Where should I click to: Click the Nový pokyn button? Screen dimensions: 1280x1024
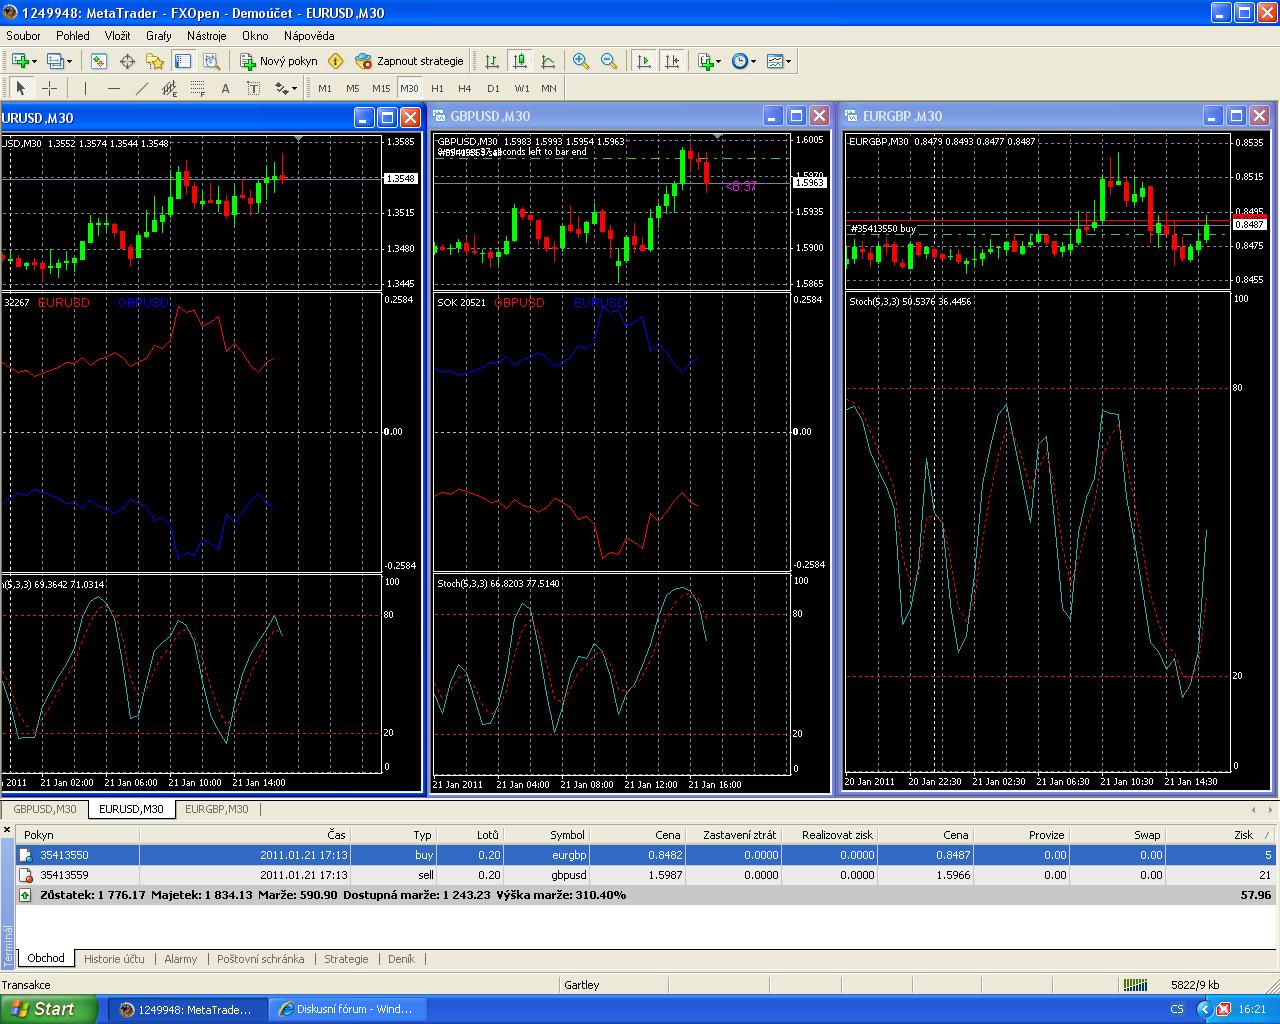pos(278,61)
